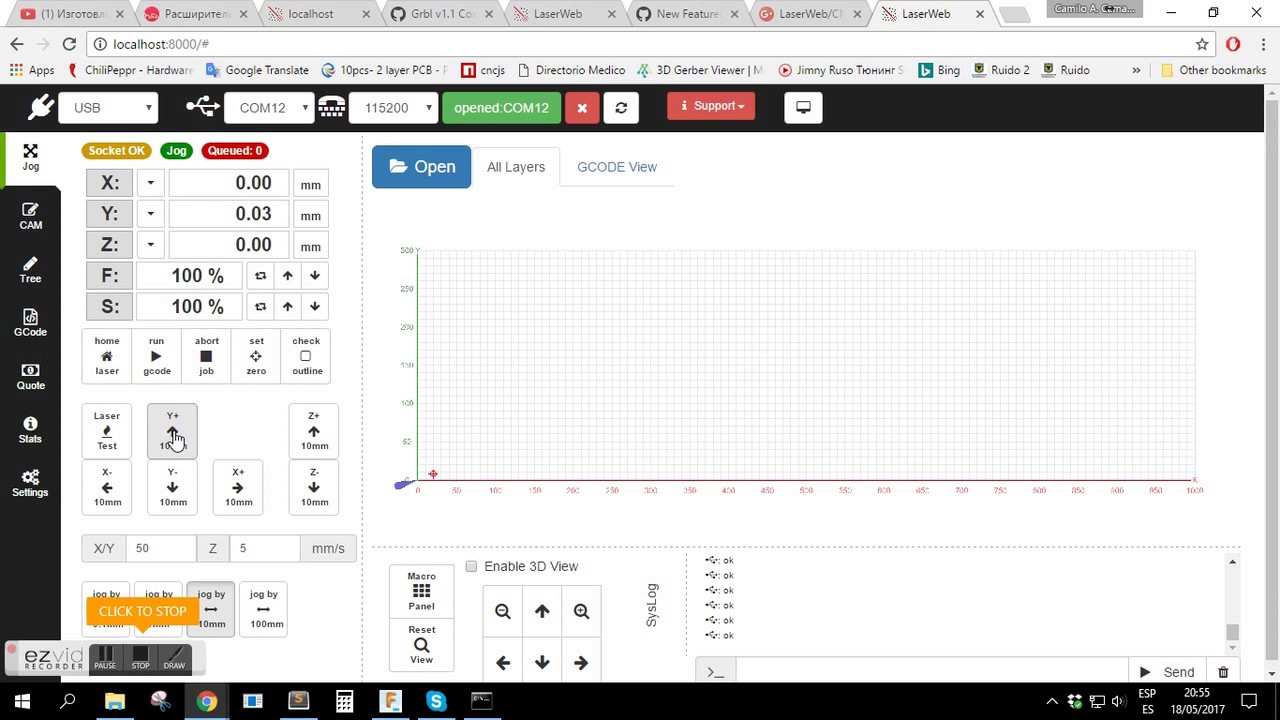
Task: Click the run gcode button
Action: [156, 356]
